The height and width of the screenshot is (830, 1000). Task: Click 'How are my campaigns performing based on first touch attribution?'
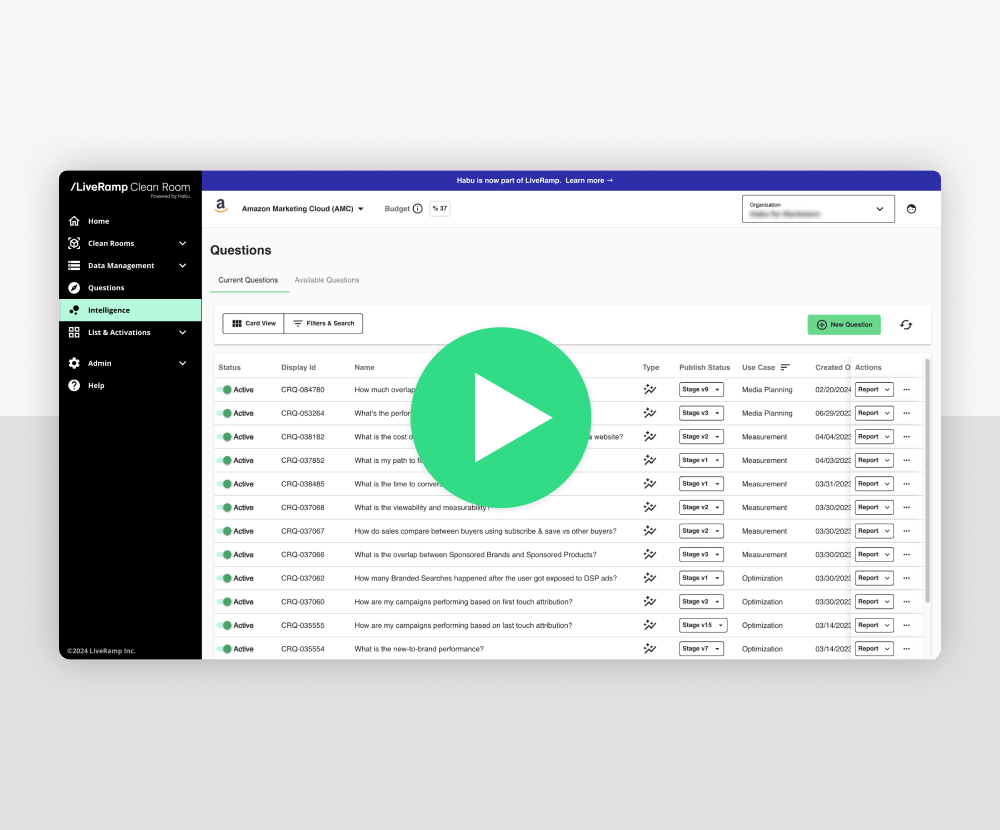464,602
